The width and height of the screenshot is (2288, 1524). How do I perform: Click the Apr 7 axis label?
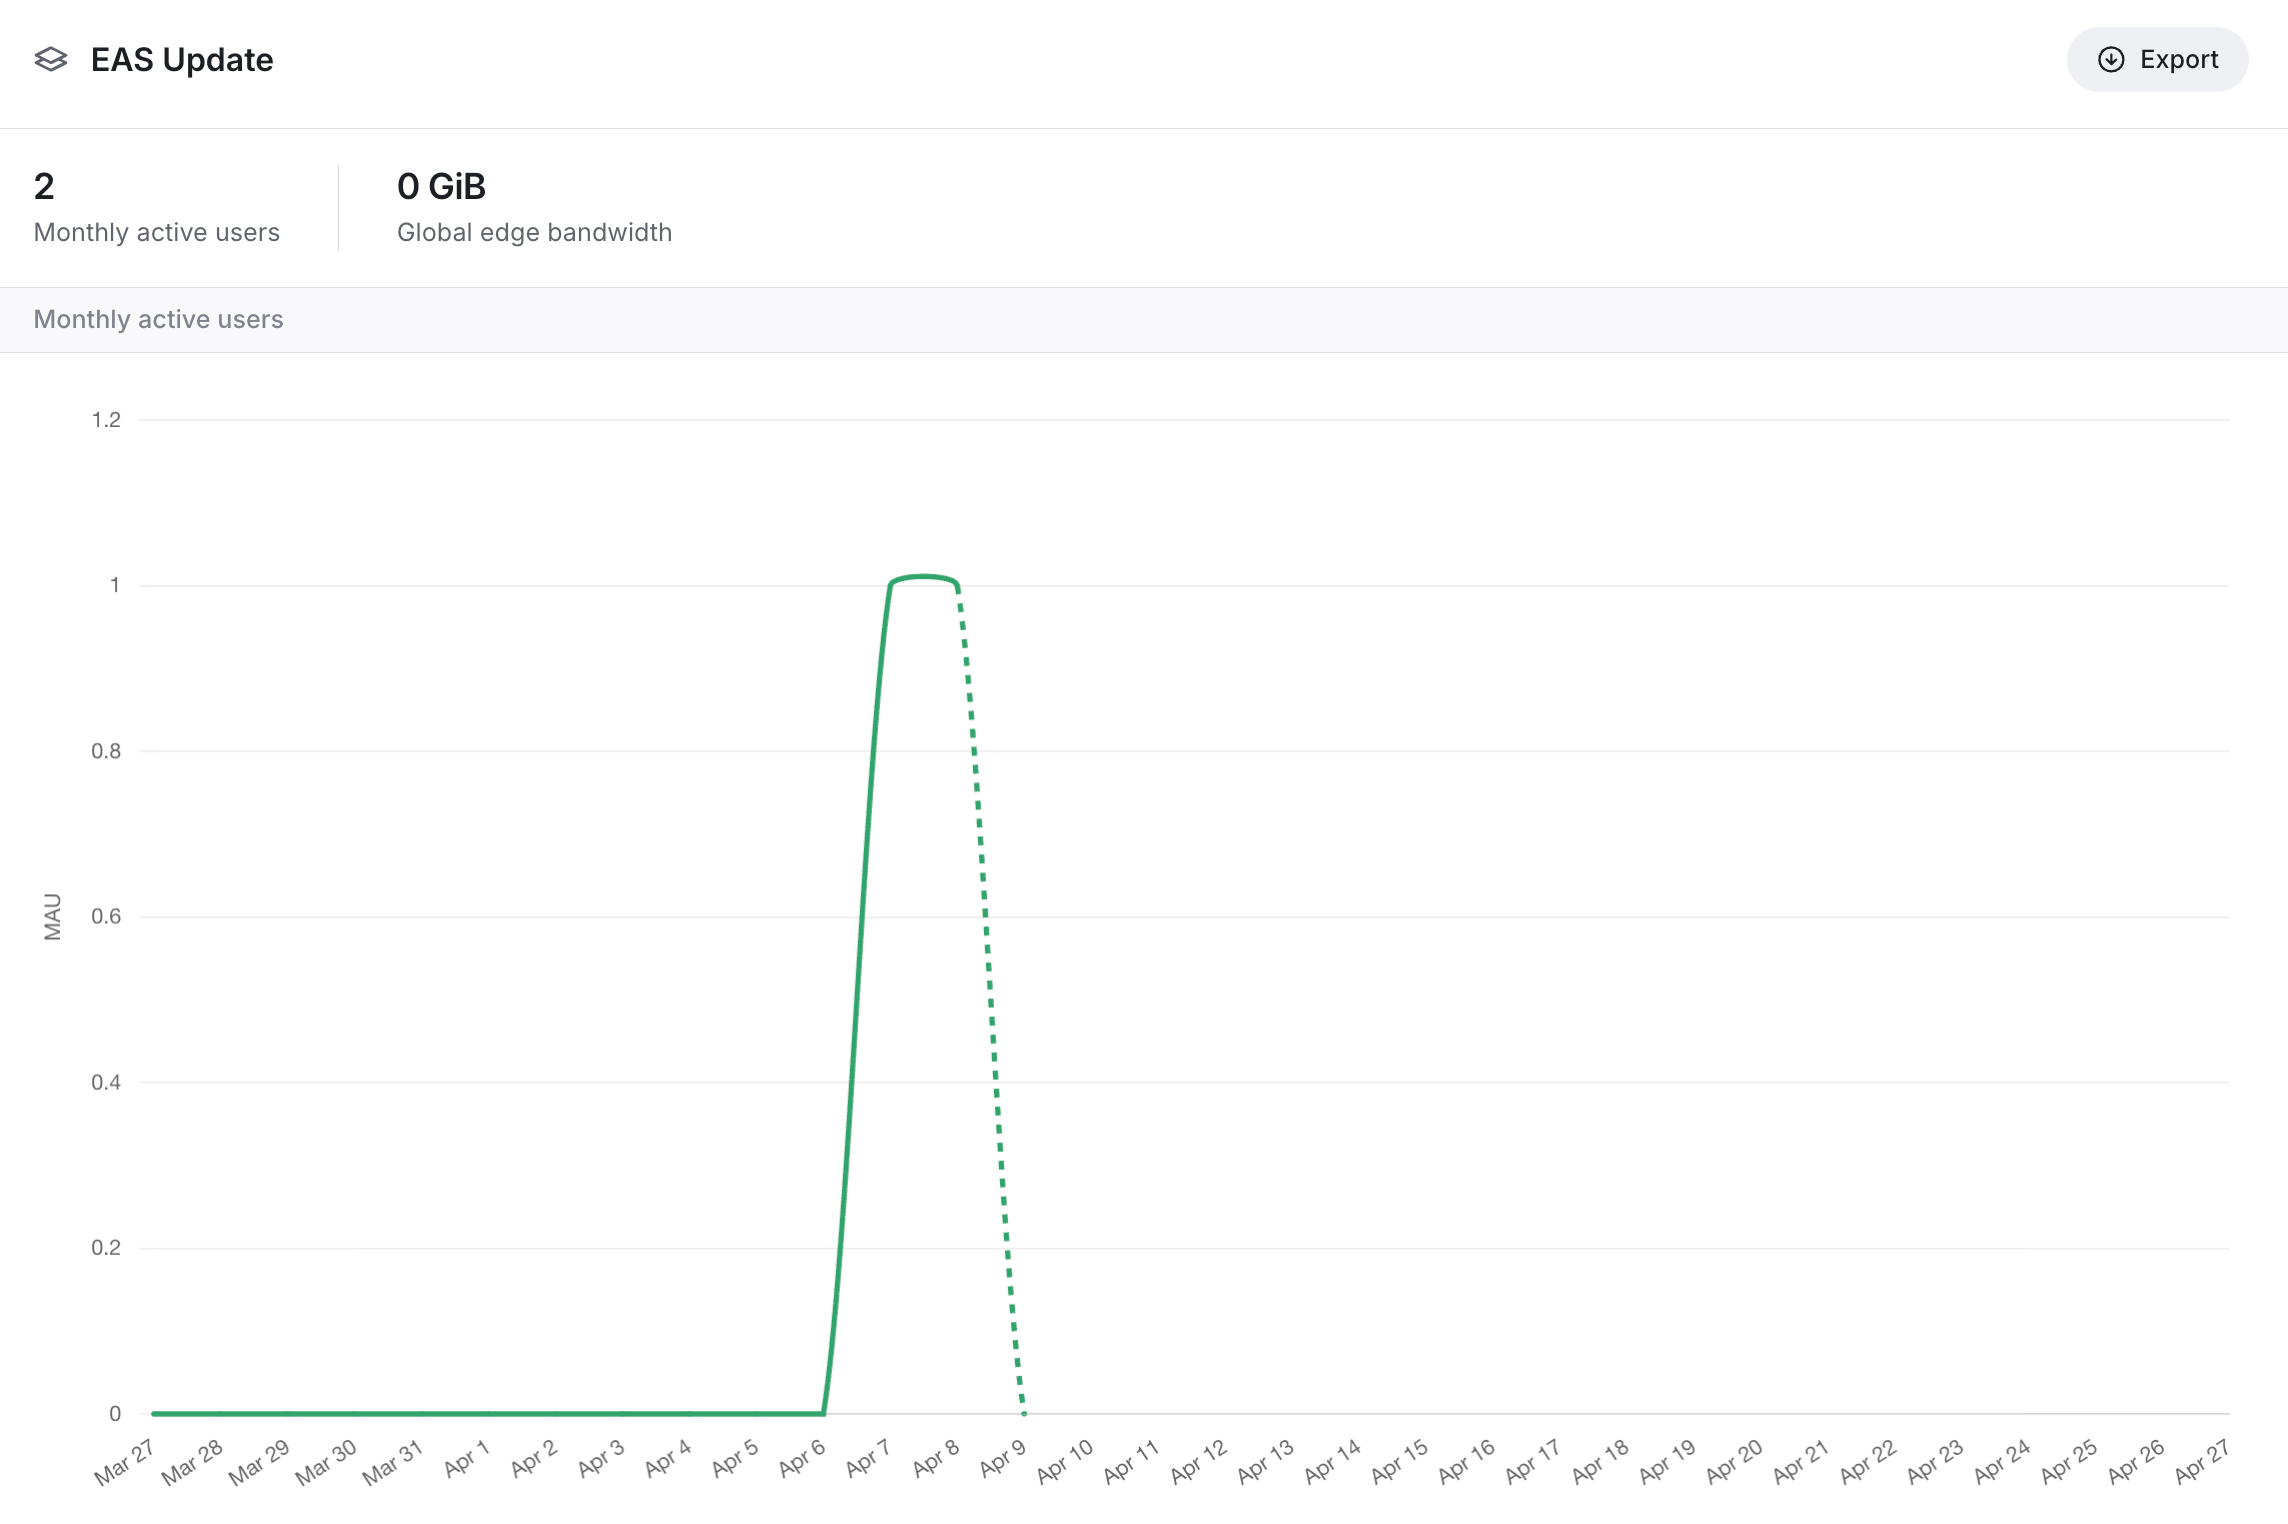tap(867, 1459)
